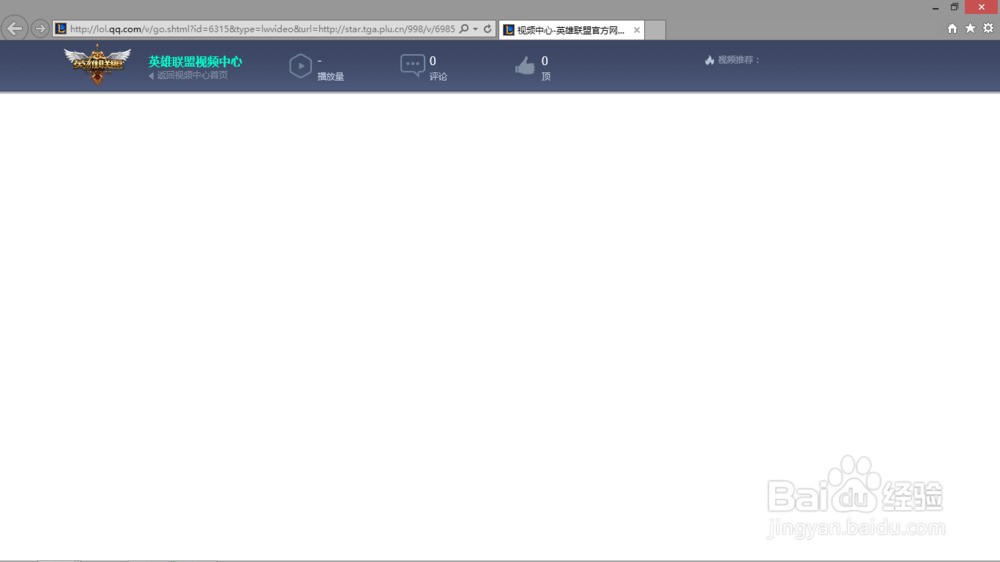Image resolution: width=1000 pixels, height=562 pixels.
Task: Open a new blank tab
Action: (x=655, y=30)
